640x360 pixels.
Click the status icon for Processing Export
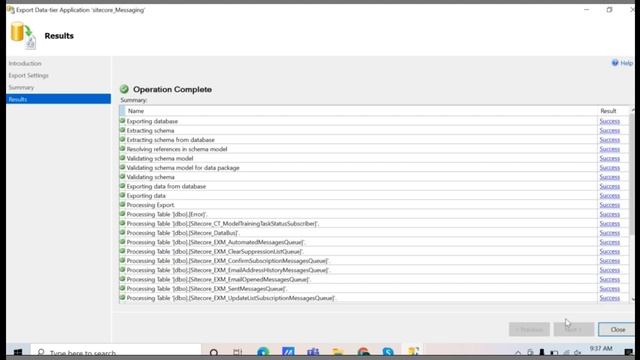pos(122,204)
